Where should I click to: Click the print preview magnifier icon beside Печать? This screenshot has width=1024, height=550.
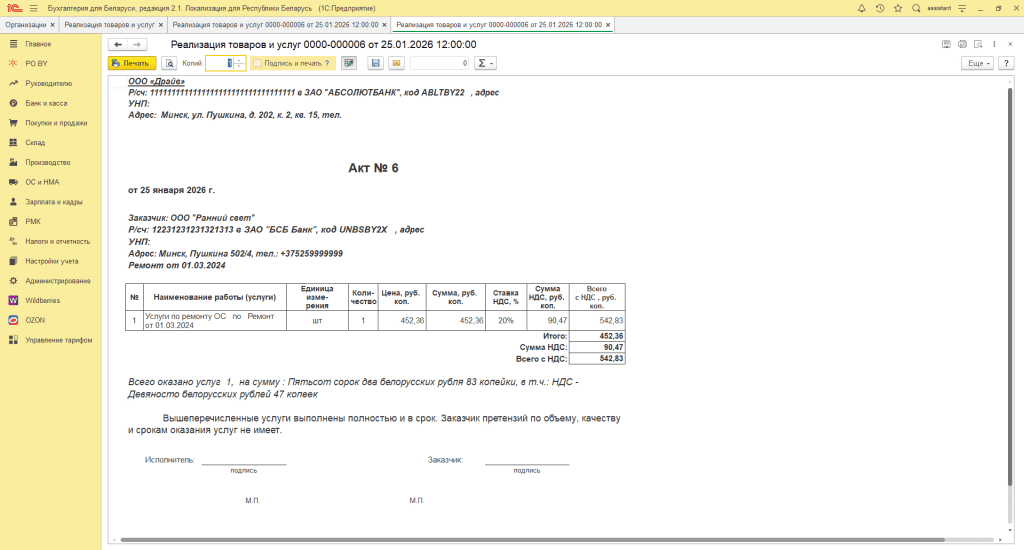(169, 63)
